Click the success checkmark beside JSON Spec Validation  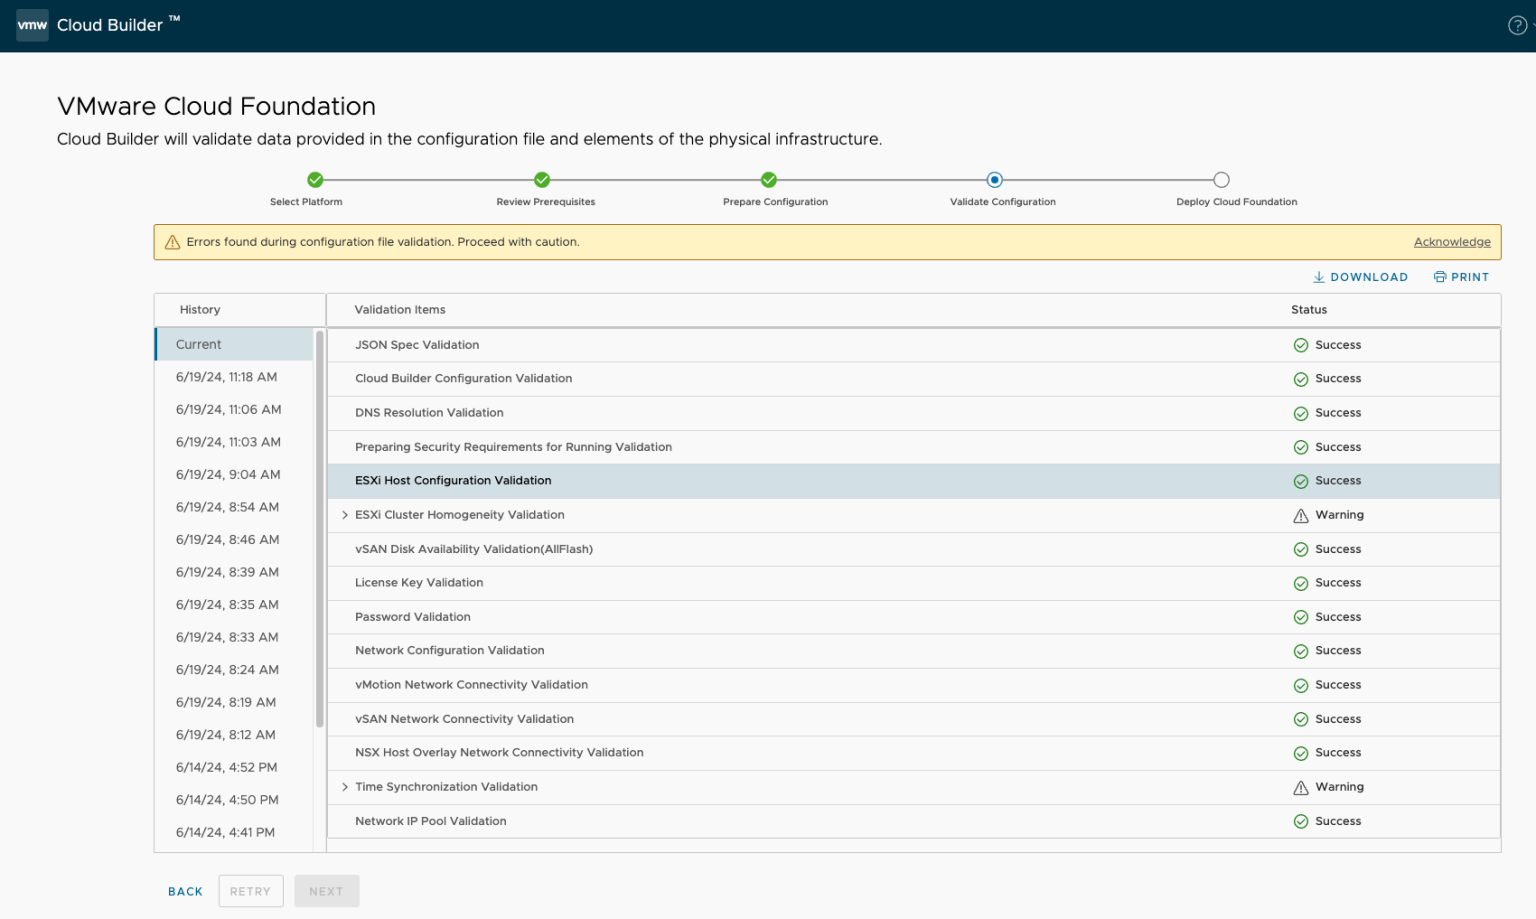click(x=1301, y=344)
